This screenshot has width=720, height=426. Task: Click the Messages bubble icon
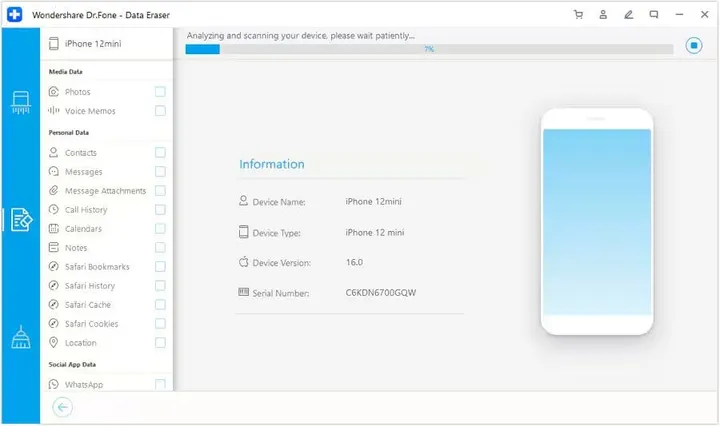click(54, 172)
